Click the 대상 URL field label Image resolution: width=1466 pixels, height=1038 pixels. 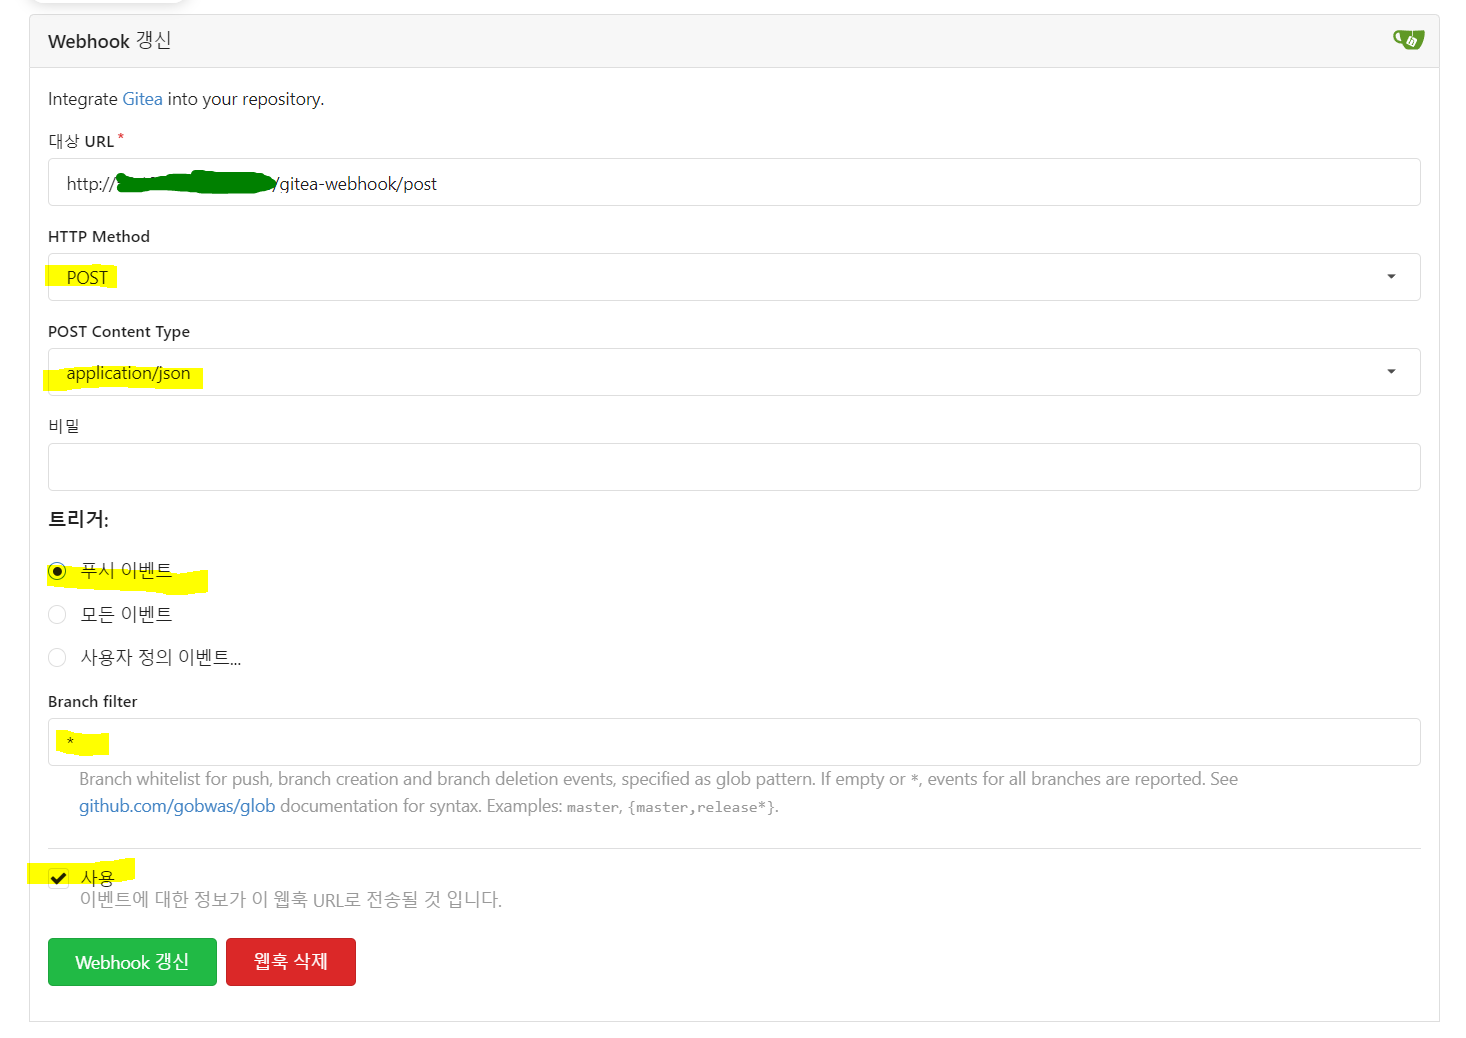click(x=81, y=141)
